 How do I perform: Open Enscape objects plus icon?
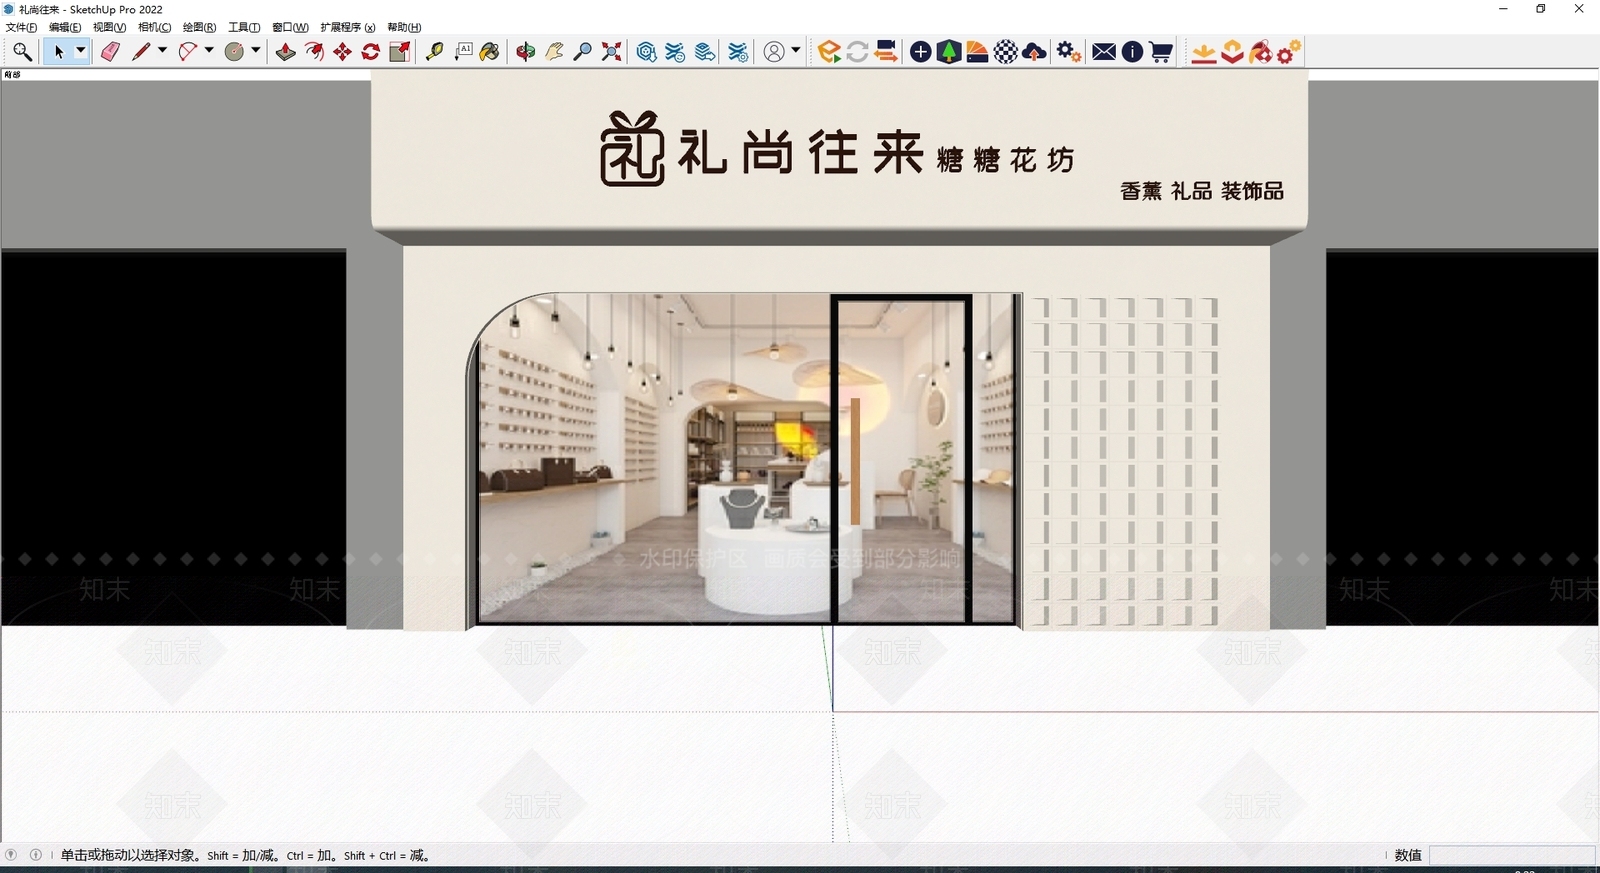tap(921, 52)
